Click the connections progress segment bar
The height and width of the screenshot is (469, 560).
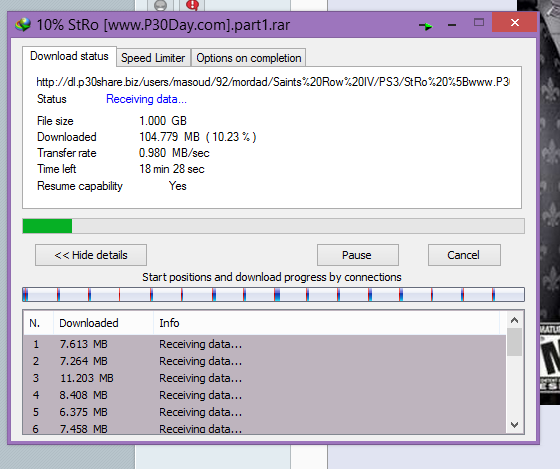point(273,295)
